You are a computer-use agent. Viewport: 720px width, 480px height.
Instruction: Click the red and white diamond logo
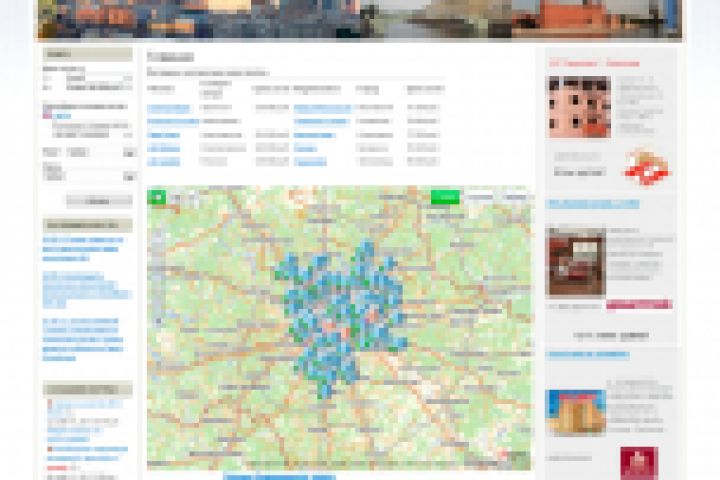pos(647,167)
